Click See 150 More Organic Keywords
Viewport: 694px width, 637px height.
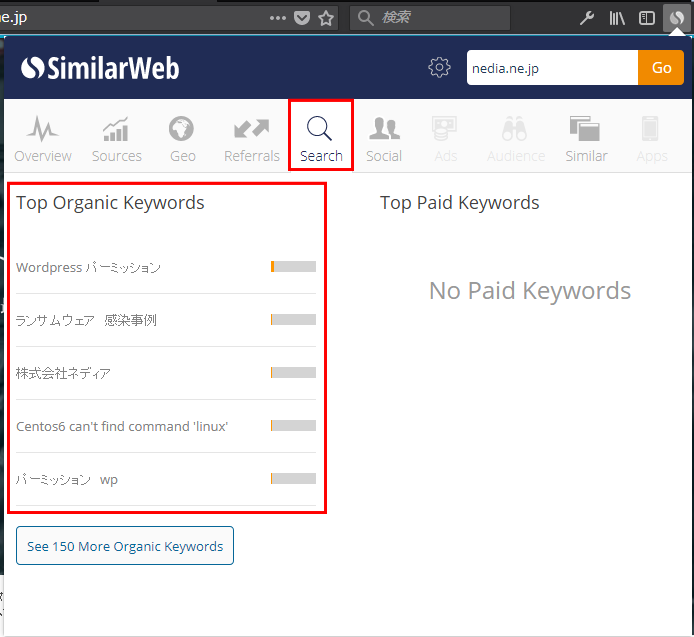tap(125, 545)
